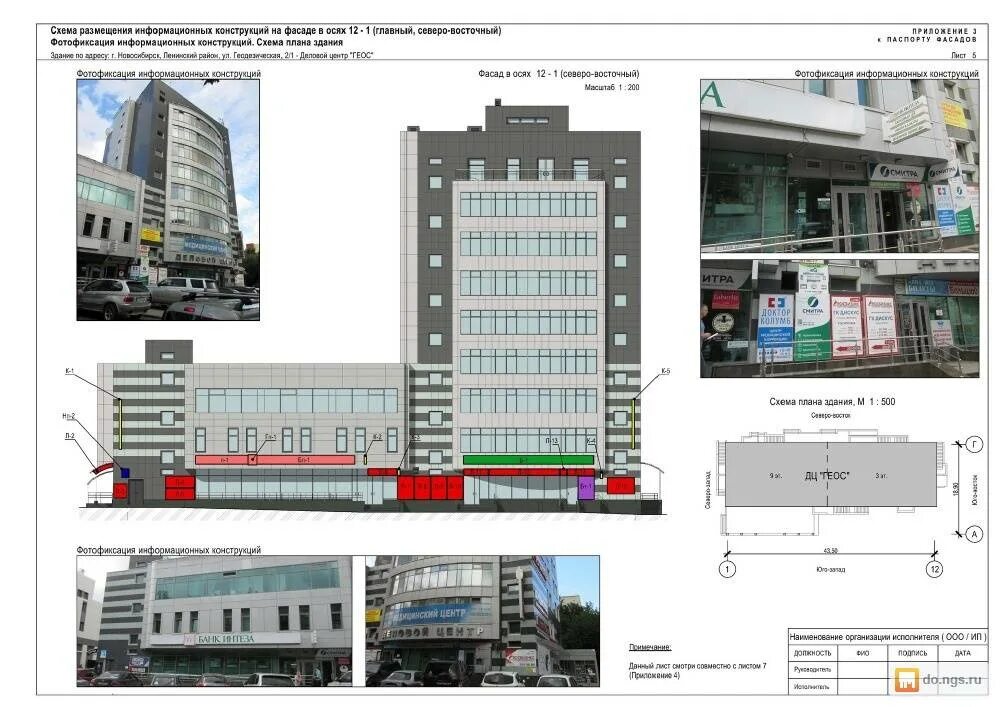Click the 'Руководитель' row label
This screenshot has width=1000, height=707.
coord(812,670)
